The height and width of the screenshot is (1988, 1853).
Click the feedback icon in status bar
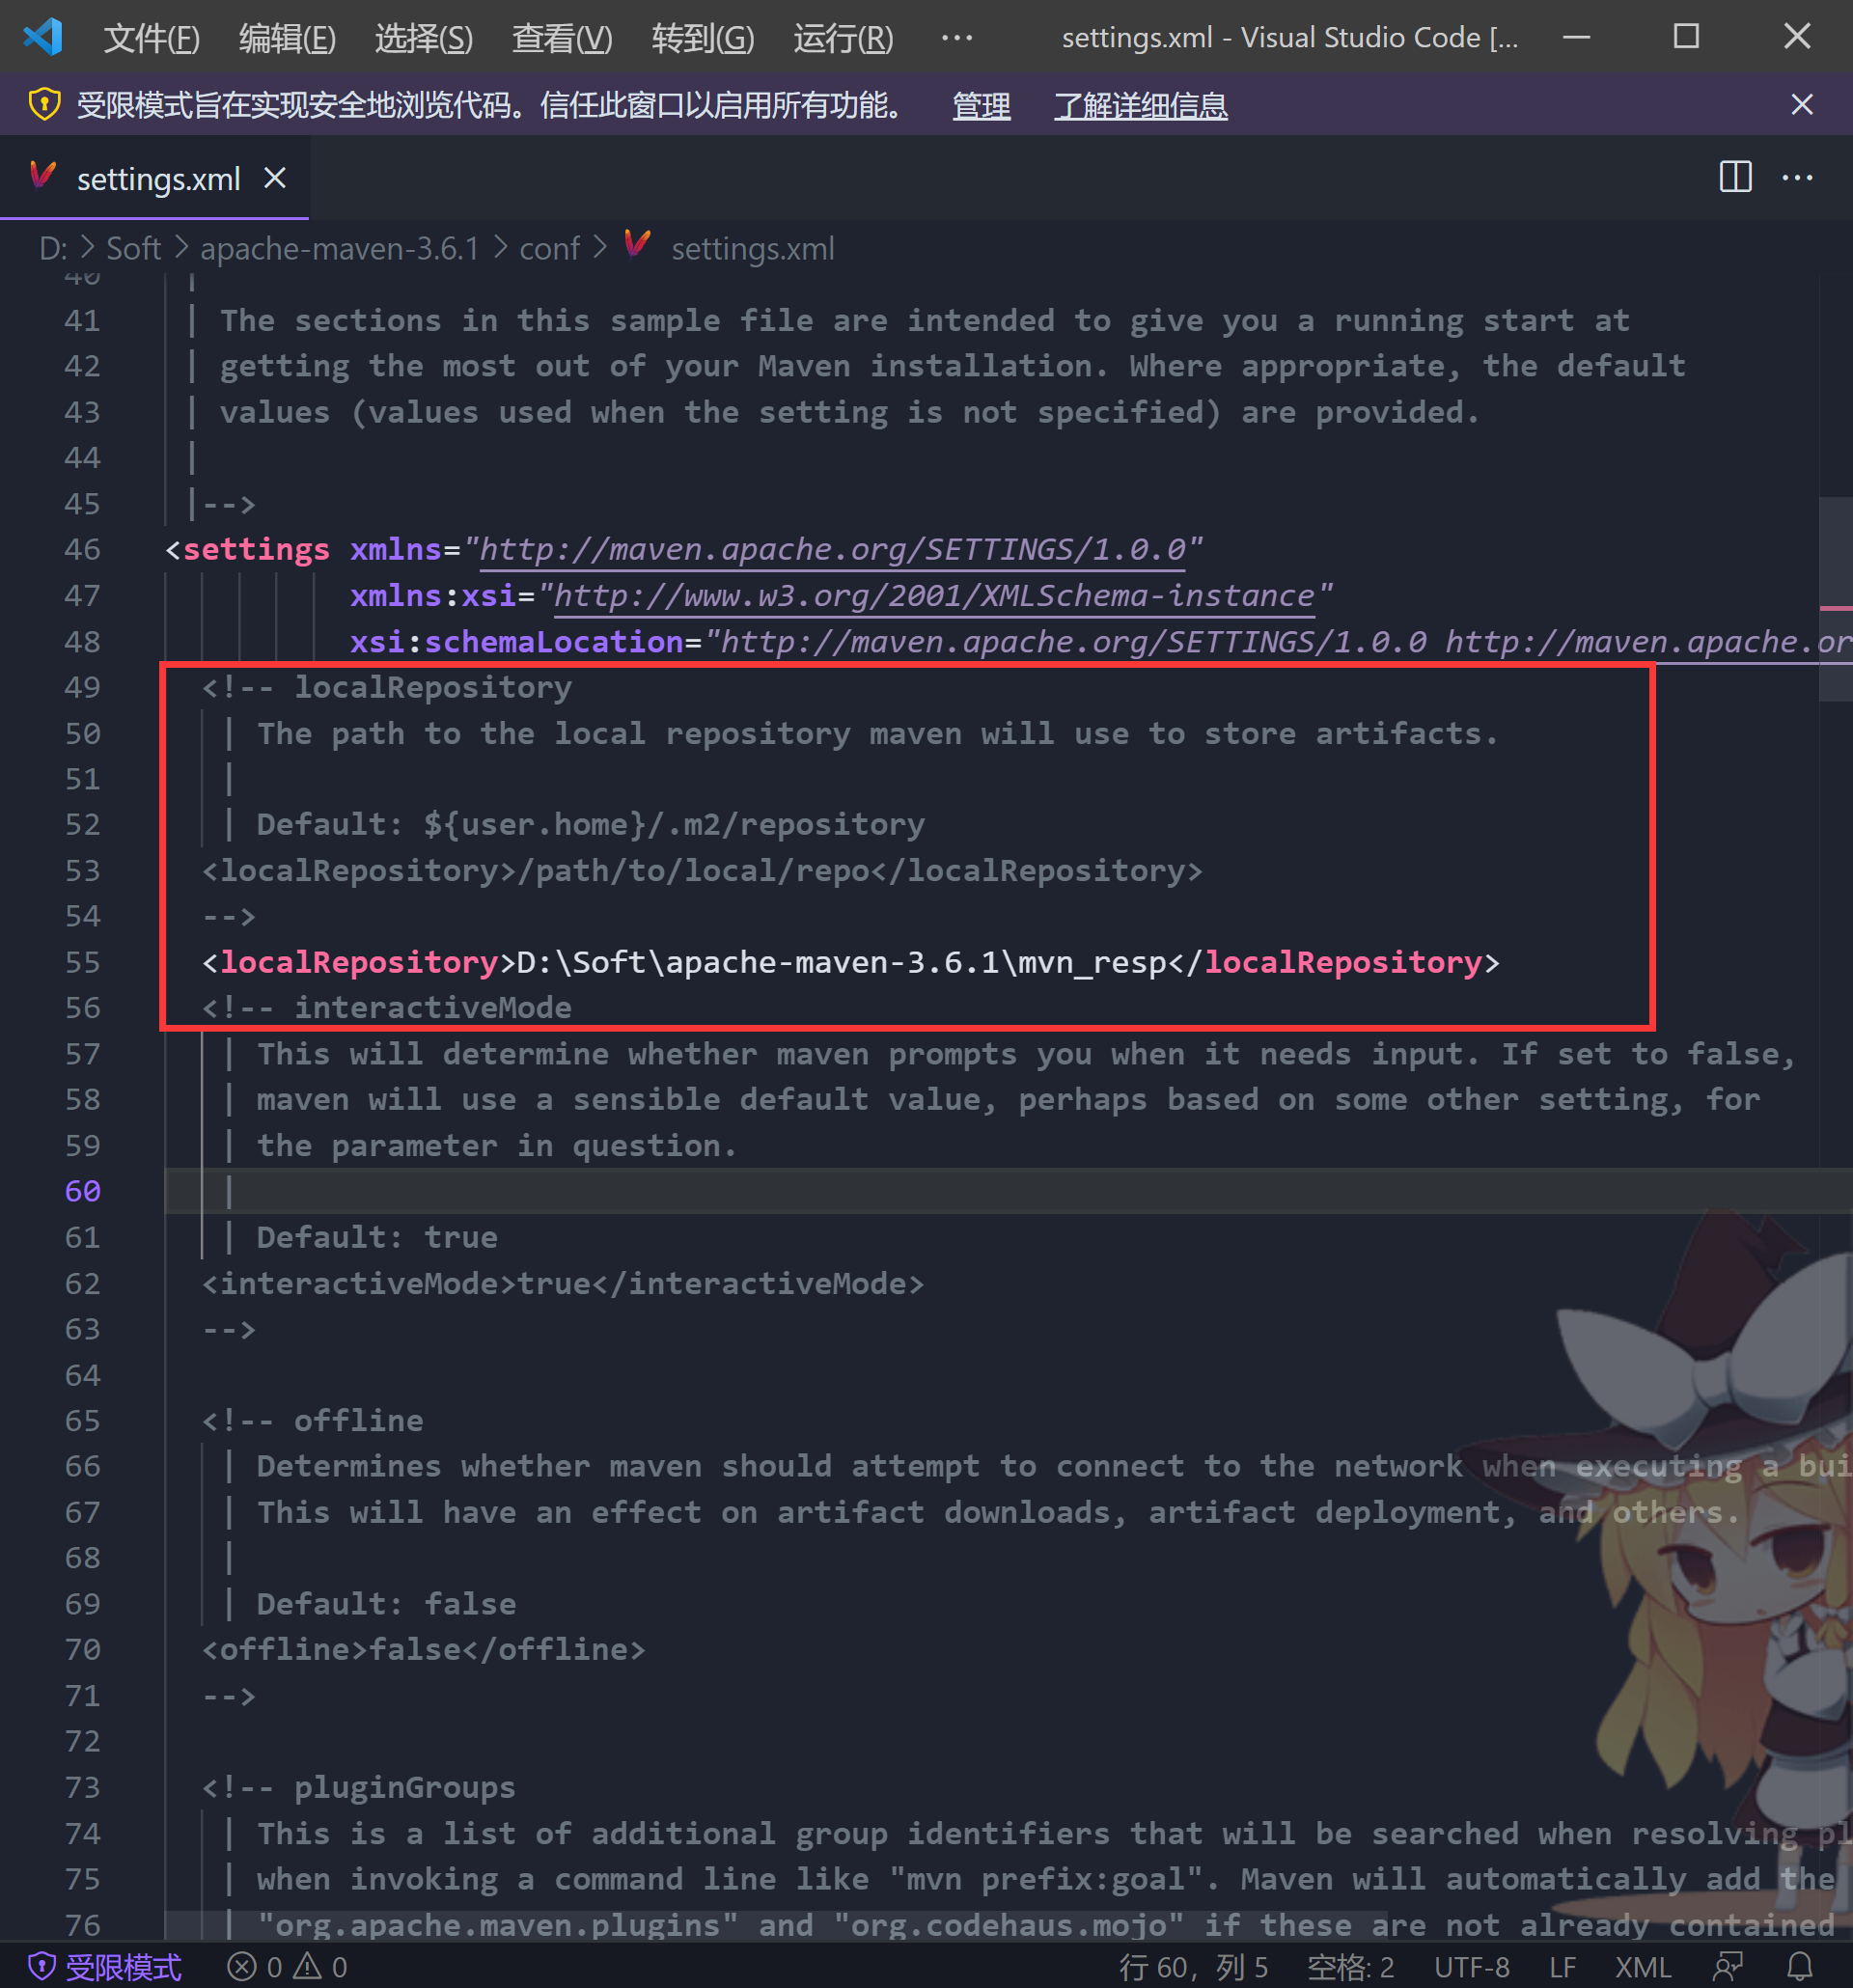click(1728, 1966)
